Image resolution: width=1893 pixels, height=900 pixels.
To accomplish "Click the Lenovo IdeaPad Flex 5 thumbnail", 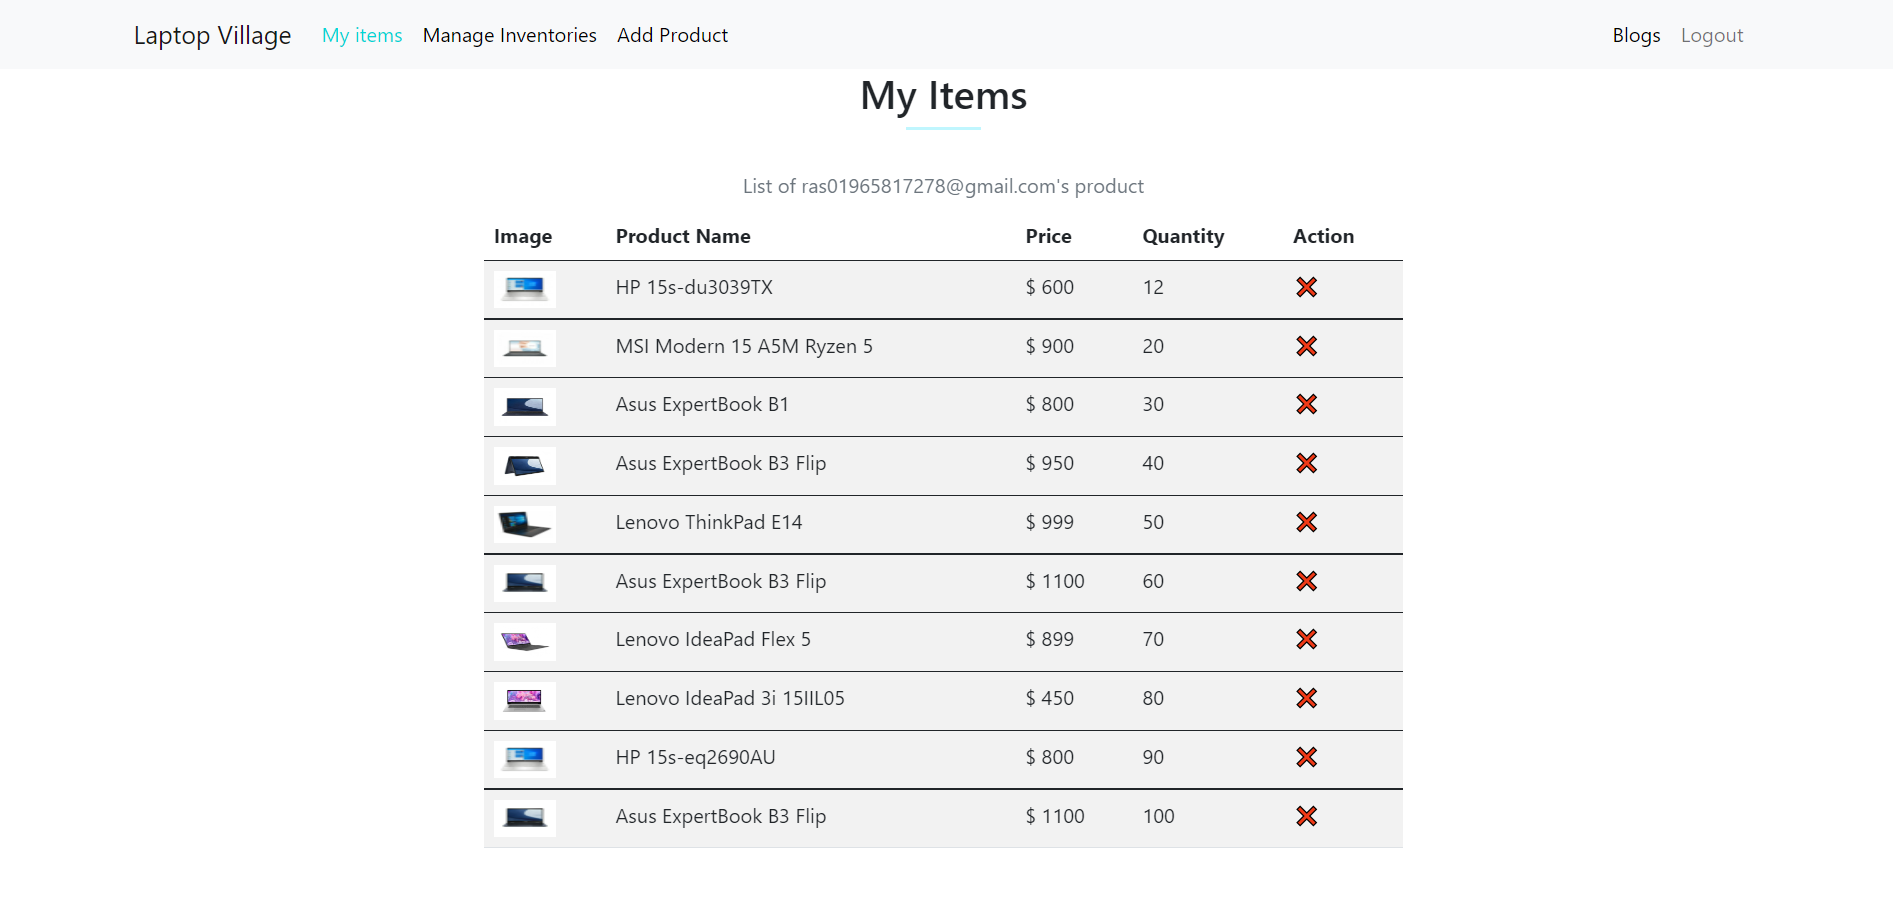I will (525, 641).
